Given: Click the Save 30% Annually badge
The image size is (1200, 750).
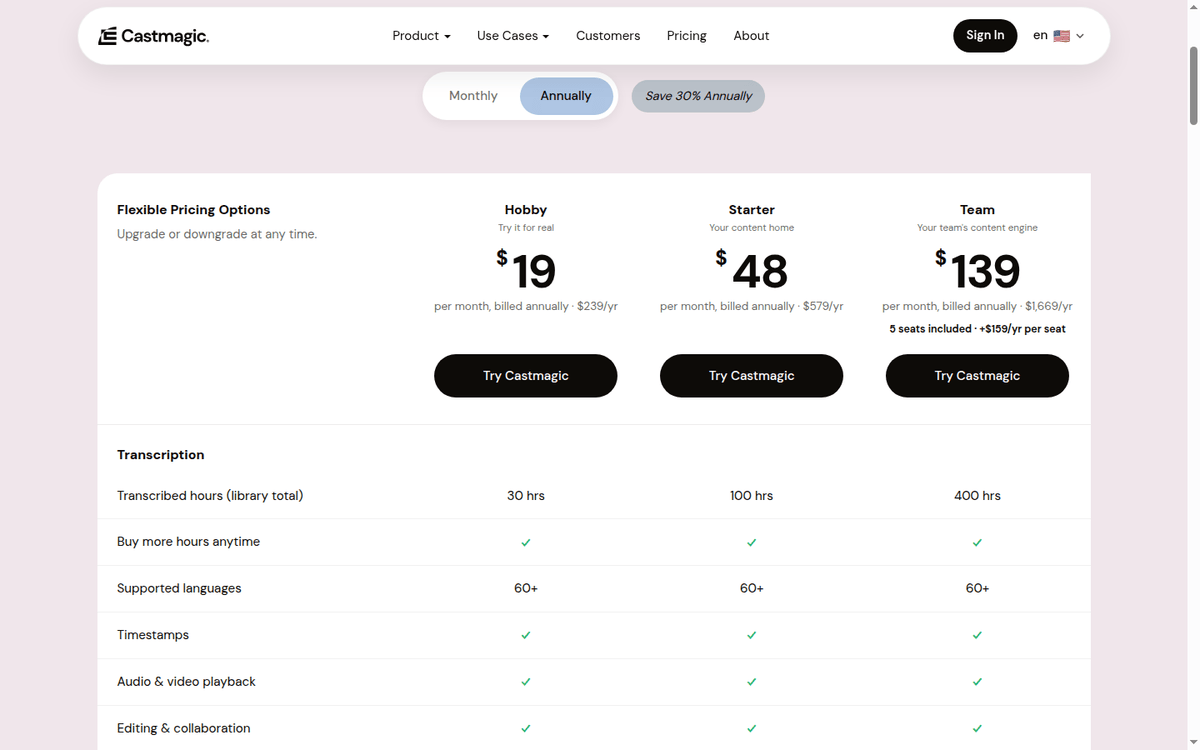Looking at the screenshot, I should point(698,96).
